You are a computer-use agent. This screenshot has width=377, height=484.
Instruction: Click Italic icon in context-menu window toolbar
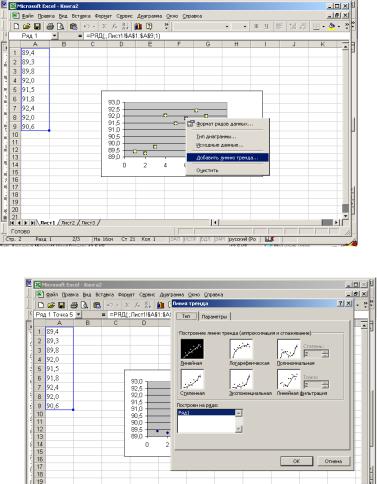(x=266, y=26)
